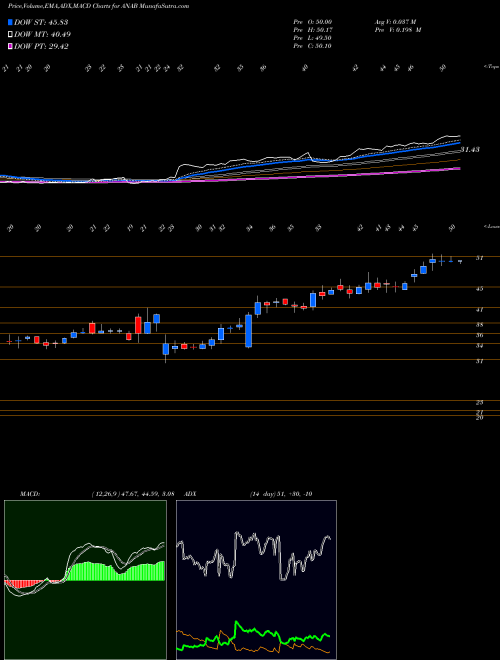Click the 31 price axis label
Viewport: 500px width, 660px height.
tap(479, 361)
